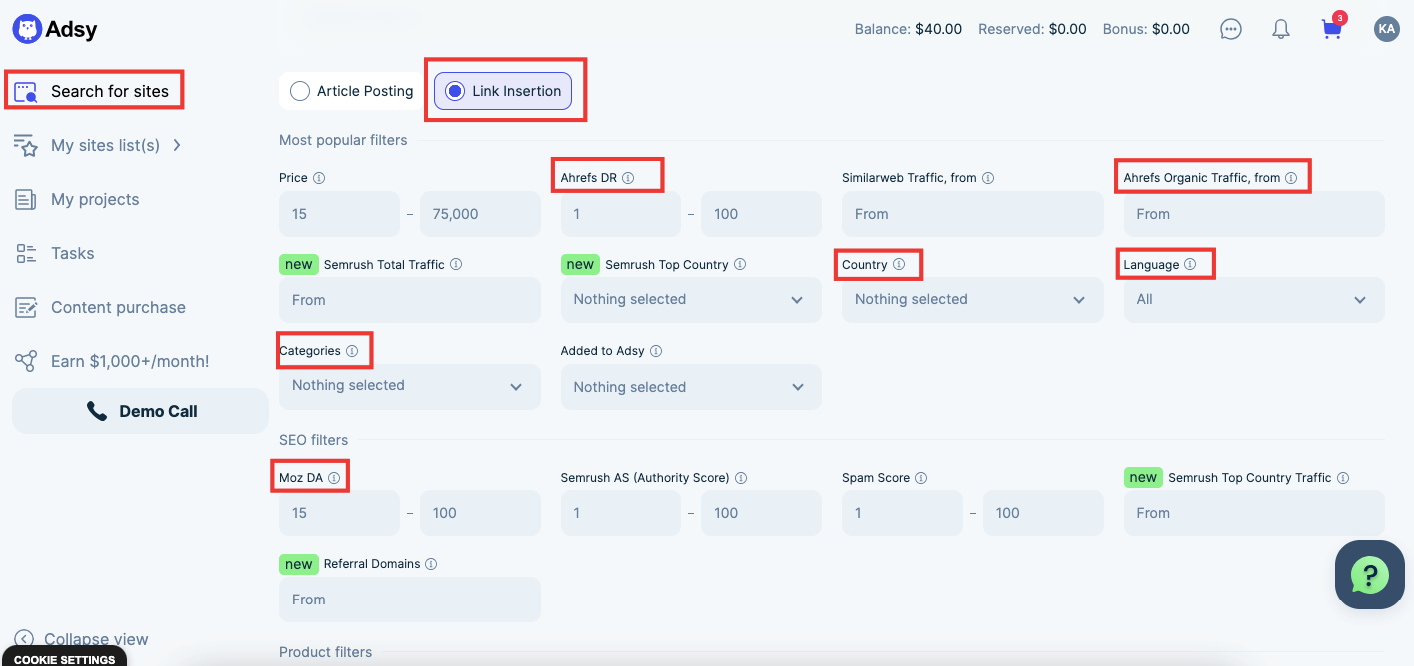Click the Adsy logo
This screenshot has width=1414, height=666.
[x=55, y=29]
